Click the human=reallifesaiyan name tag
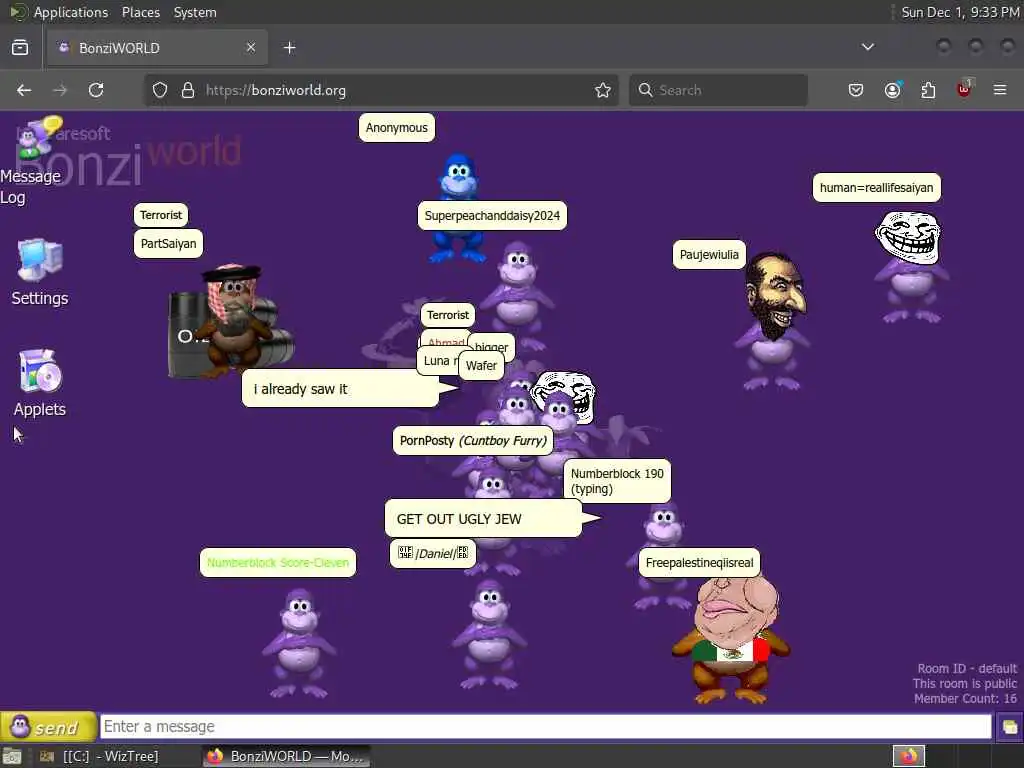 [876, 187]
